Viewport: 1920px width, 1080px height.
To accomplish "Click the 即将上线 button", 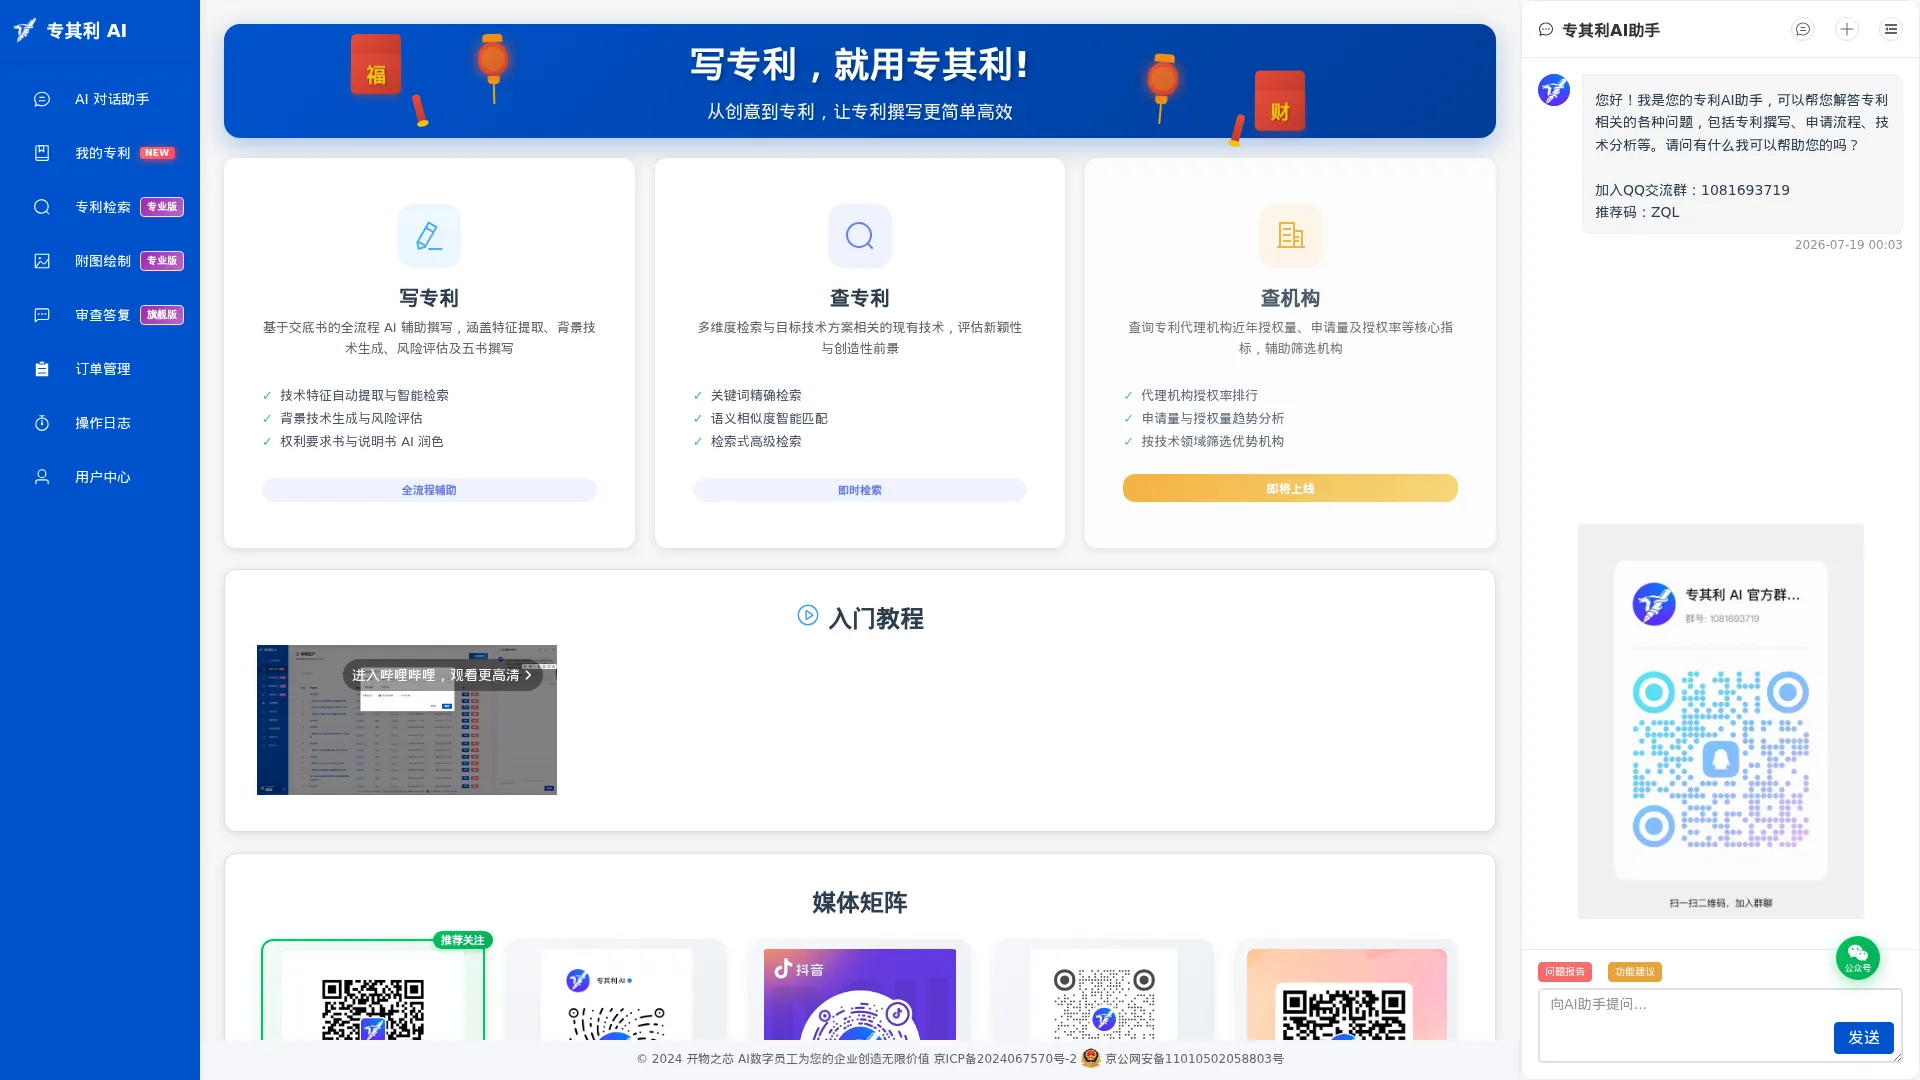I will click(1290, 488).
